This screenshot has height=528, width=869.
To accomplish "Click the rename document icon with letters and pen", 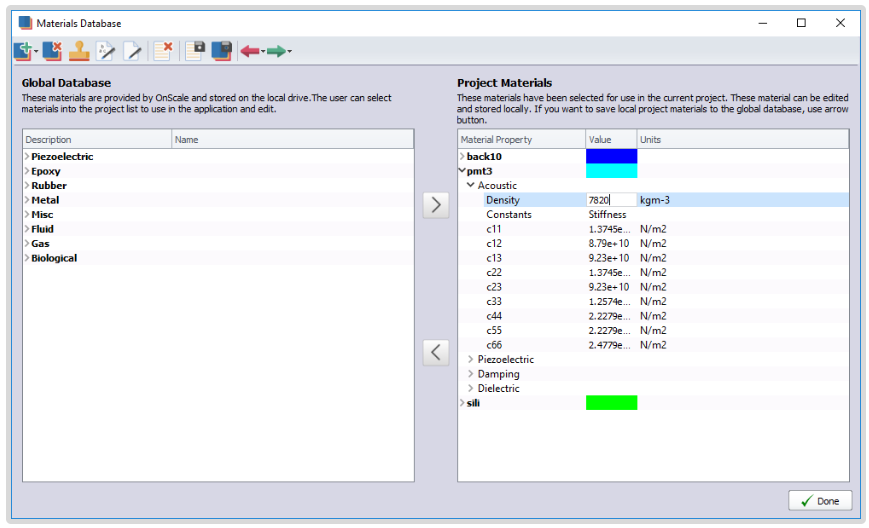I will (x=105, y=51).
